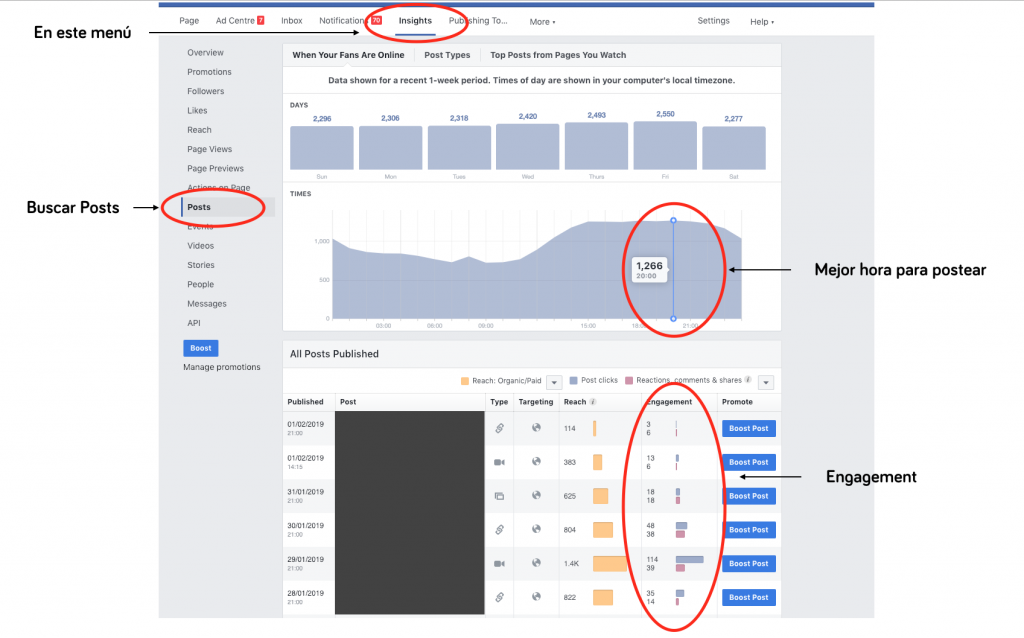Click the video type icon for the 01/02/2019 14:15 post
This screenshot has height=638, width=1024.
(x=499, y=462)
